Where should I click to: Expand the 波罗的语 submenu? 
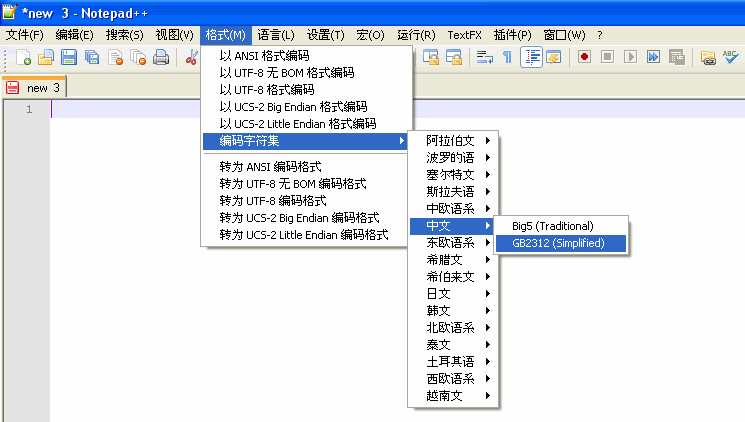(x=453, y=158)
